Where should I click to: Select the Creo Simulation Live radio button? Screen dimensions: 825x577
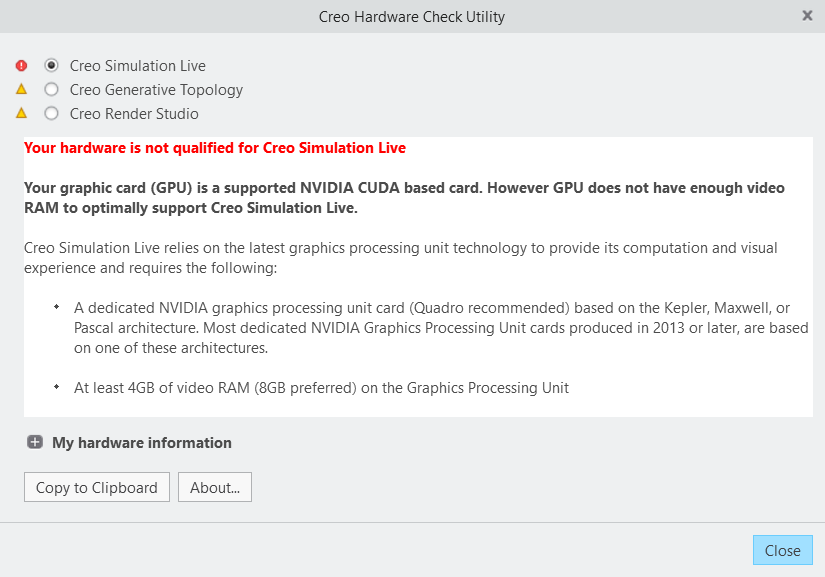tap(51, 66)
